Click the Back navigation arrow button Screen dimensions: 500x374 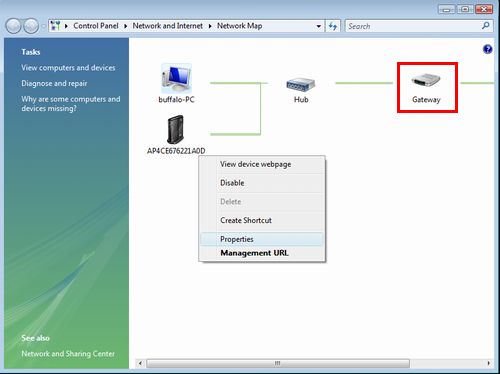[13, 26]
